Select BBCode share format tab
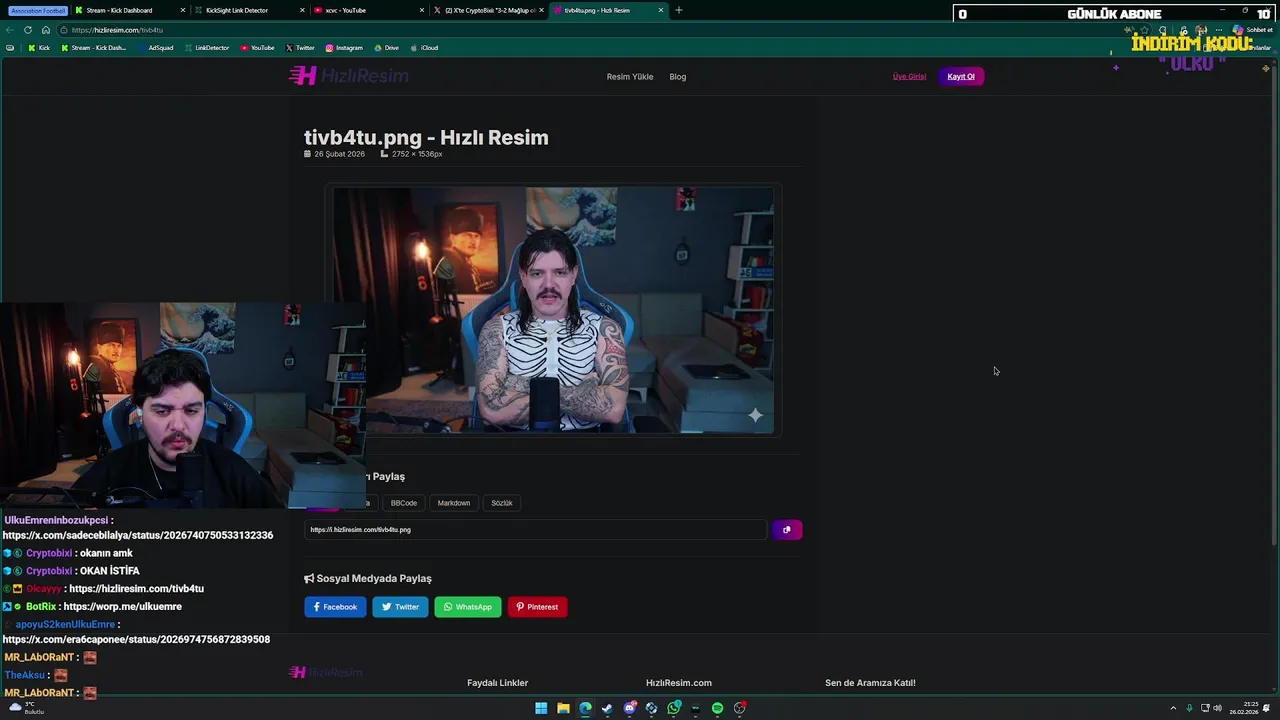 tap(404, 503)
